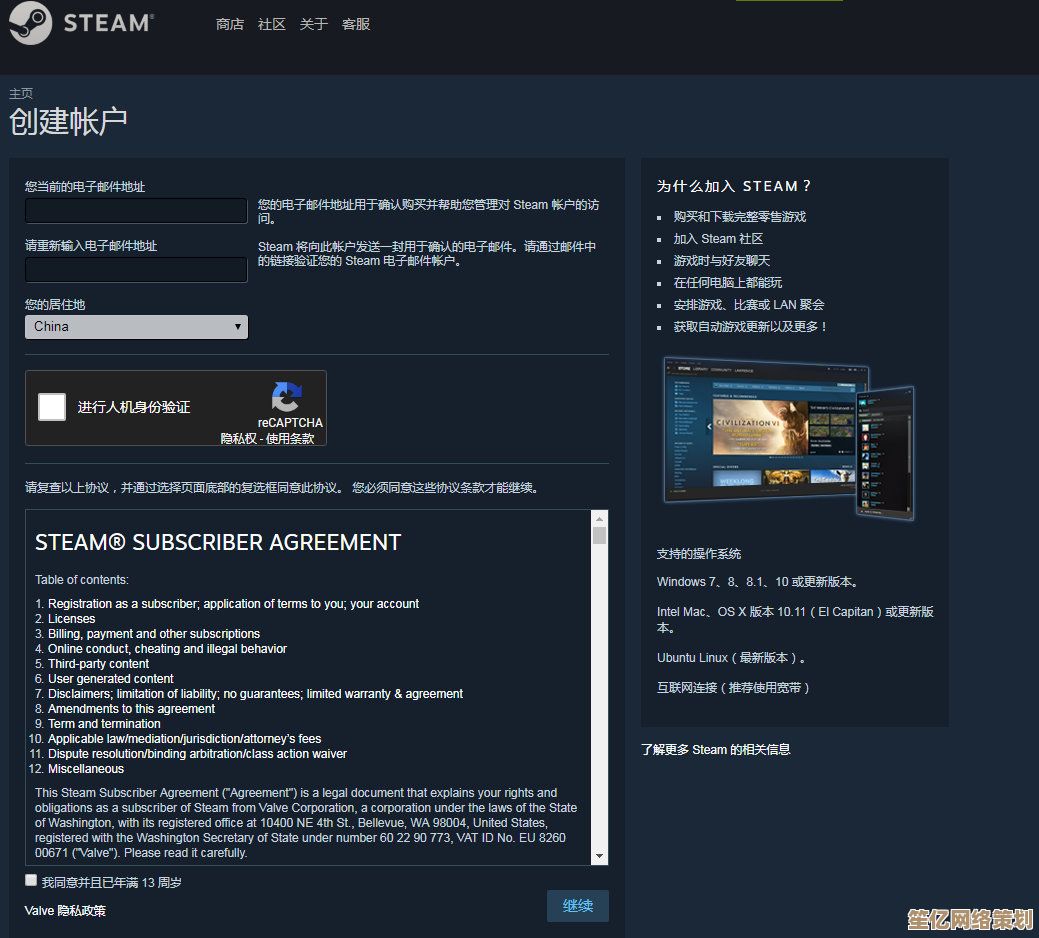Click the 了解更多 Steam 的相关信息 link
1039x938 pixels.
point(715,749)
